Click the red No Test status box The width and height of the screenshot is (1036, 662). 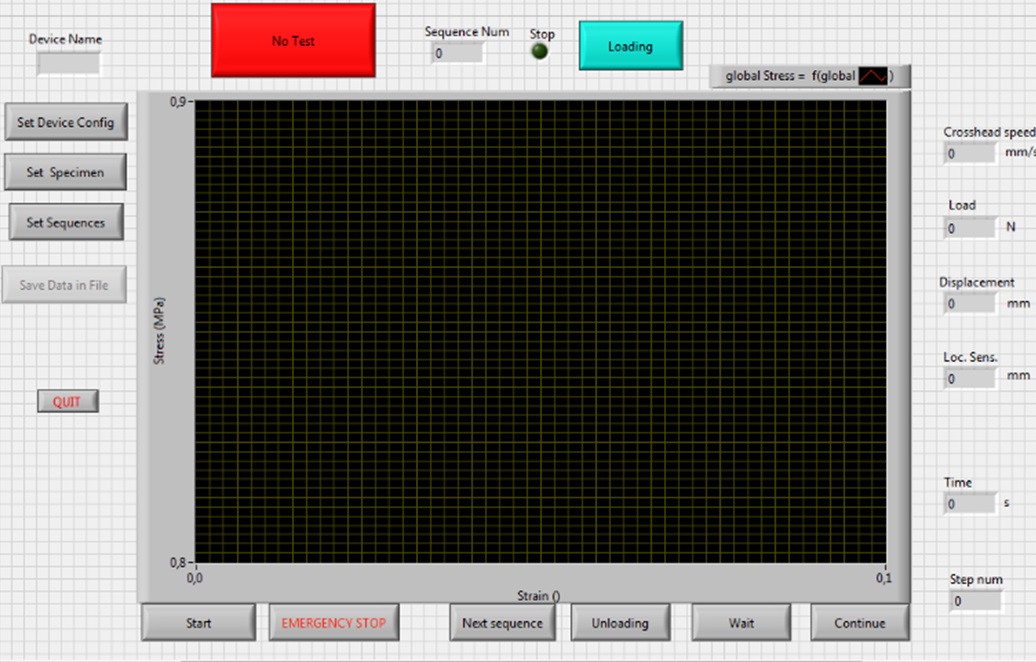click(293, 41)
